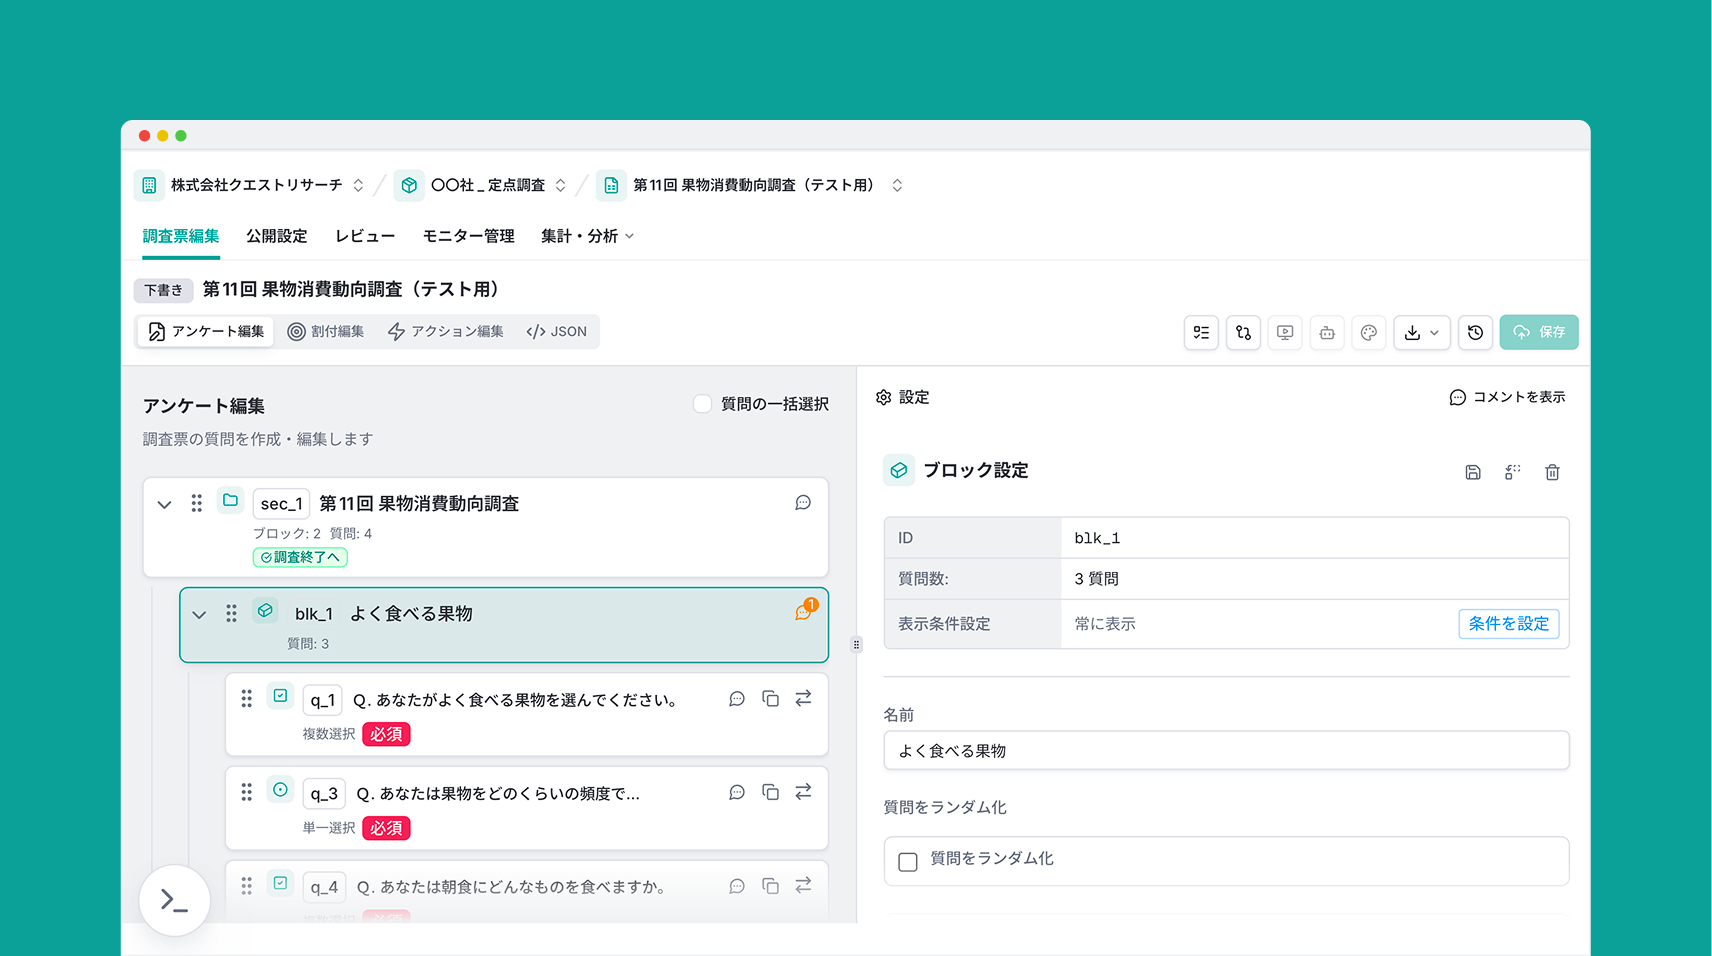Click the multiple-choice type icon on q_1
This screenshot has width=1712, height=956.
281,696
